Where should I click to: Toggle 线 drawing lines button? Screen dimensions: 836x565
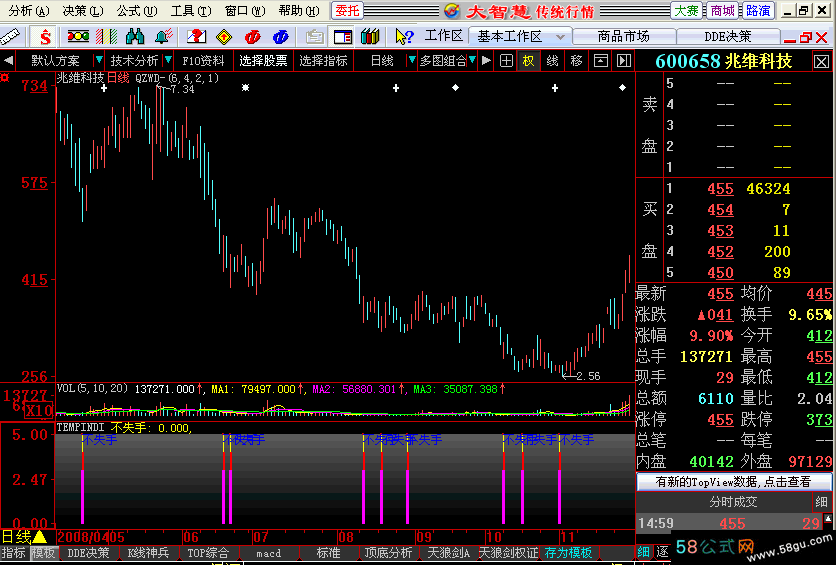point(552,61)
